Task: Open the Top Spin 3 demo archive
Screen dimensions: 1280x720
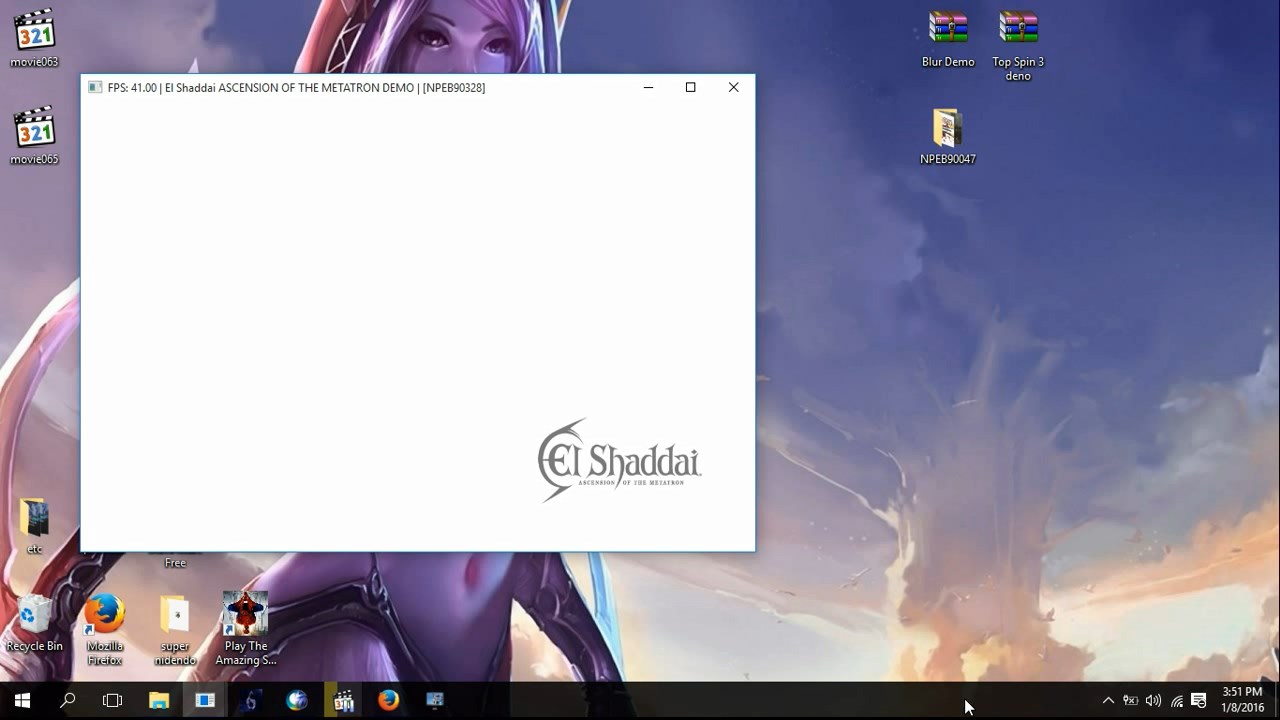Action: pos(1018,29)
